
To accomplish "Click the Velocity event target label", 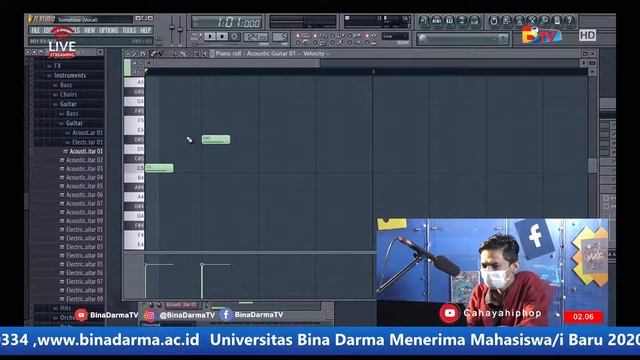I will coord(313,53).
